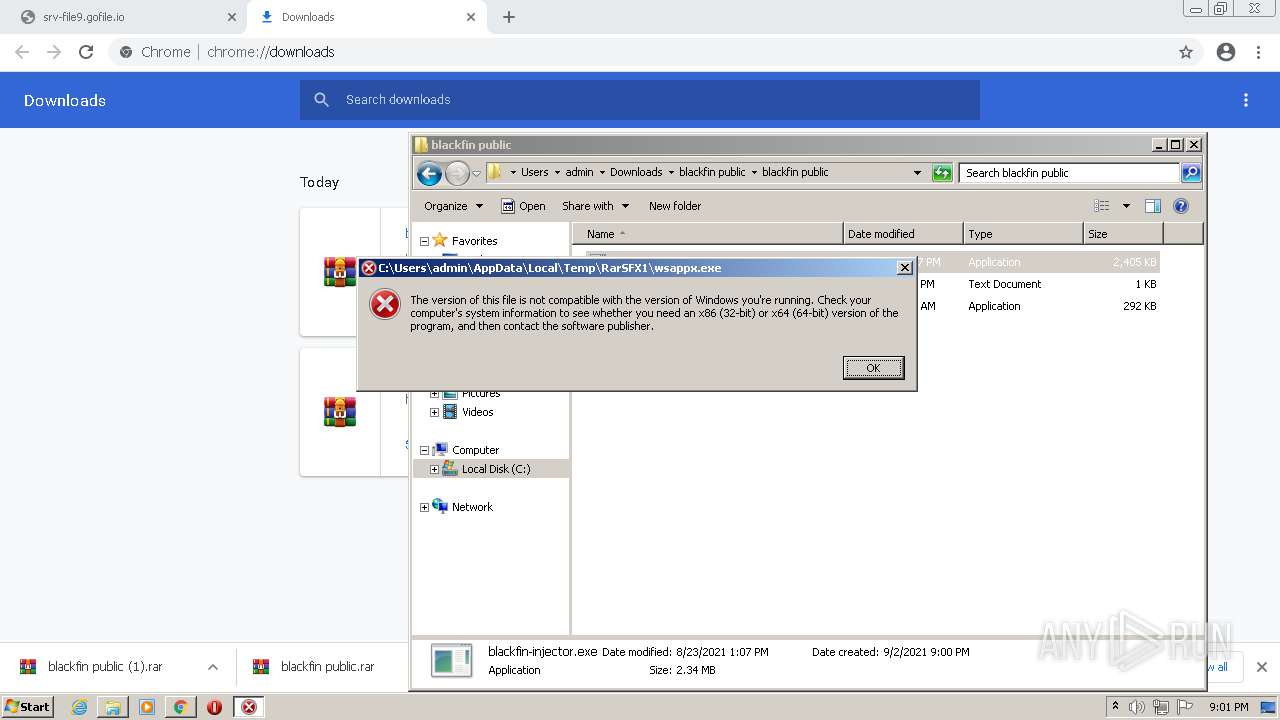Click the Search downloads field in Chrome

pos(640,100)
